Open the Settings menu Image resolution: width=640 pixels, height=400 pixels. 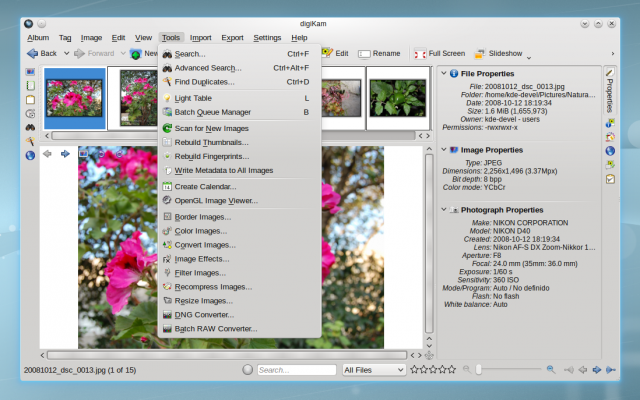click(267, 37)
